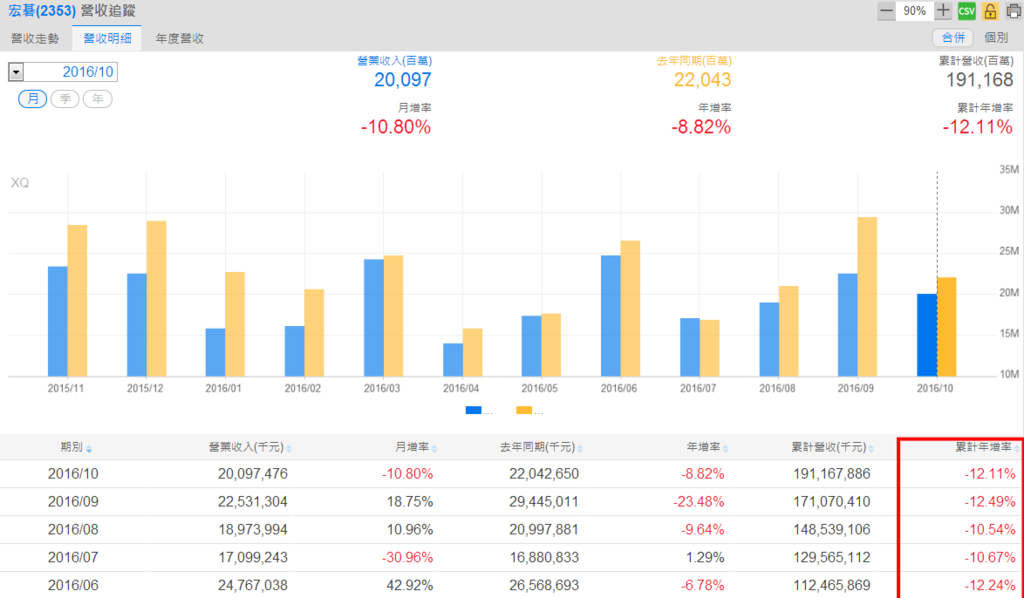Click the dark blue 2016/10 revenue bar

927,335
